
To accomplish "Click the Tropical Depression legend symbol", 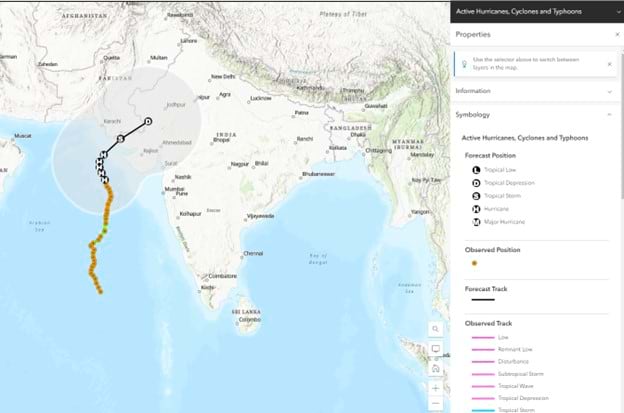I will (x=476, y=183).
